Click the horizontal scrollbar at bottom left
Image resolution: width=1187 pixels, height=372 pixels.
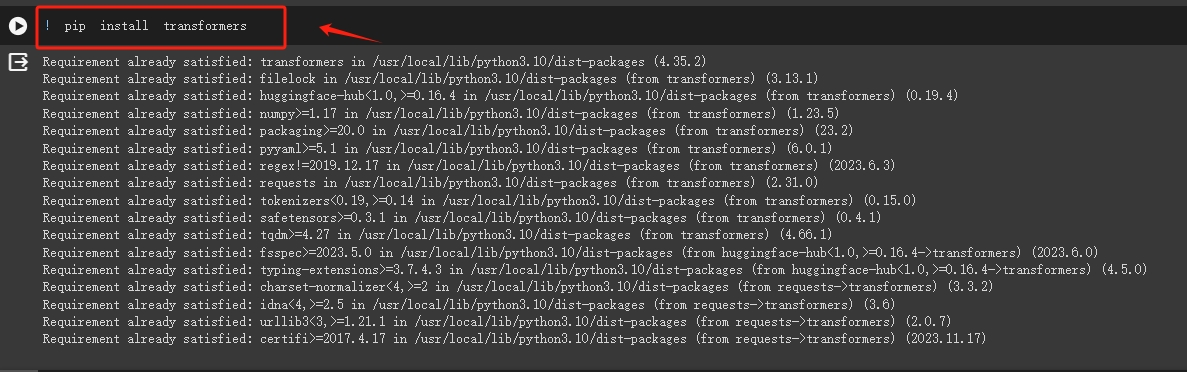[19, 370]
